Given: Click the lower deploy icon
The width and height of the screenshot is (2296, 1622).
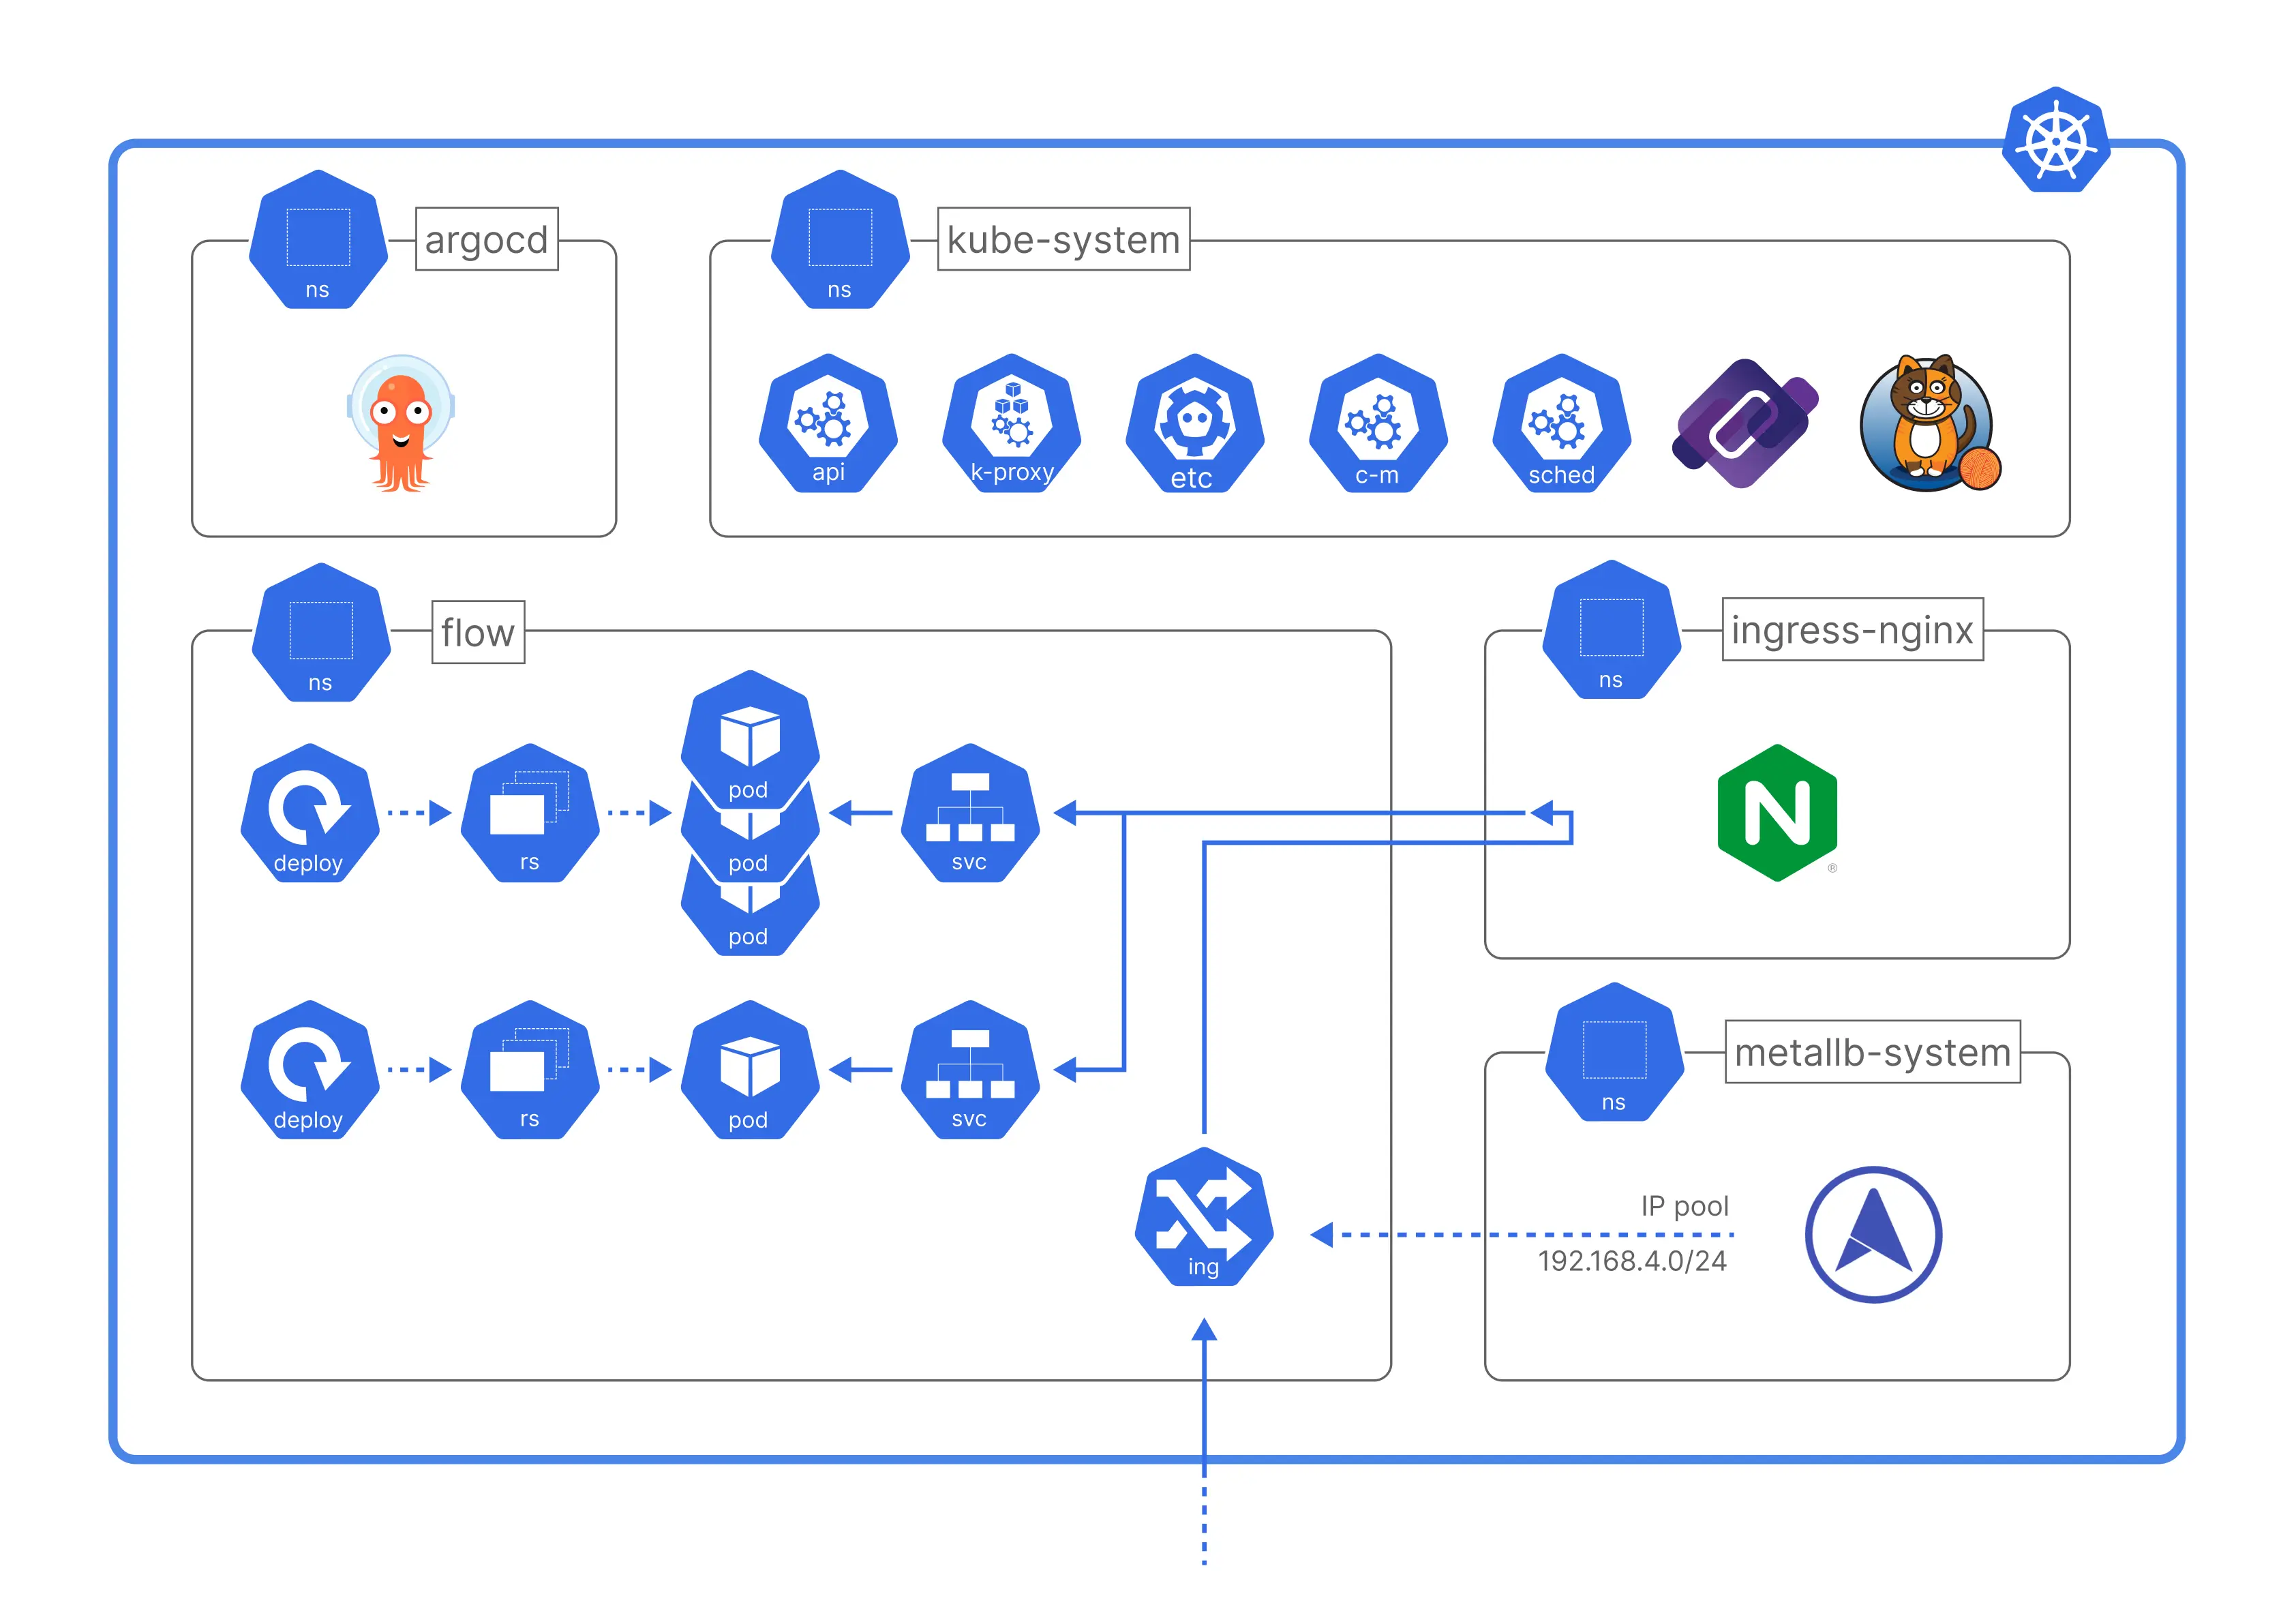Looking at the screenshot, I should 310,1069.
